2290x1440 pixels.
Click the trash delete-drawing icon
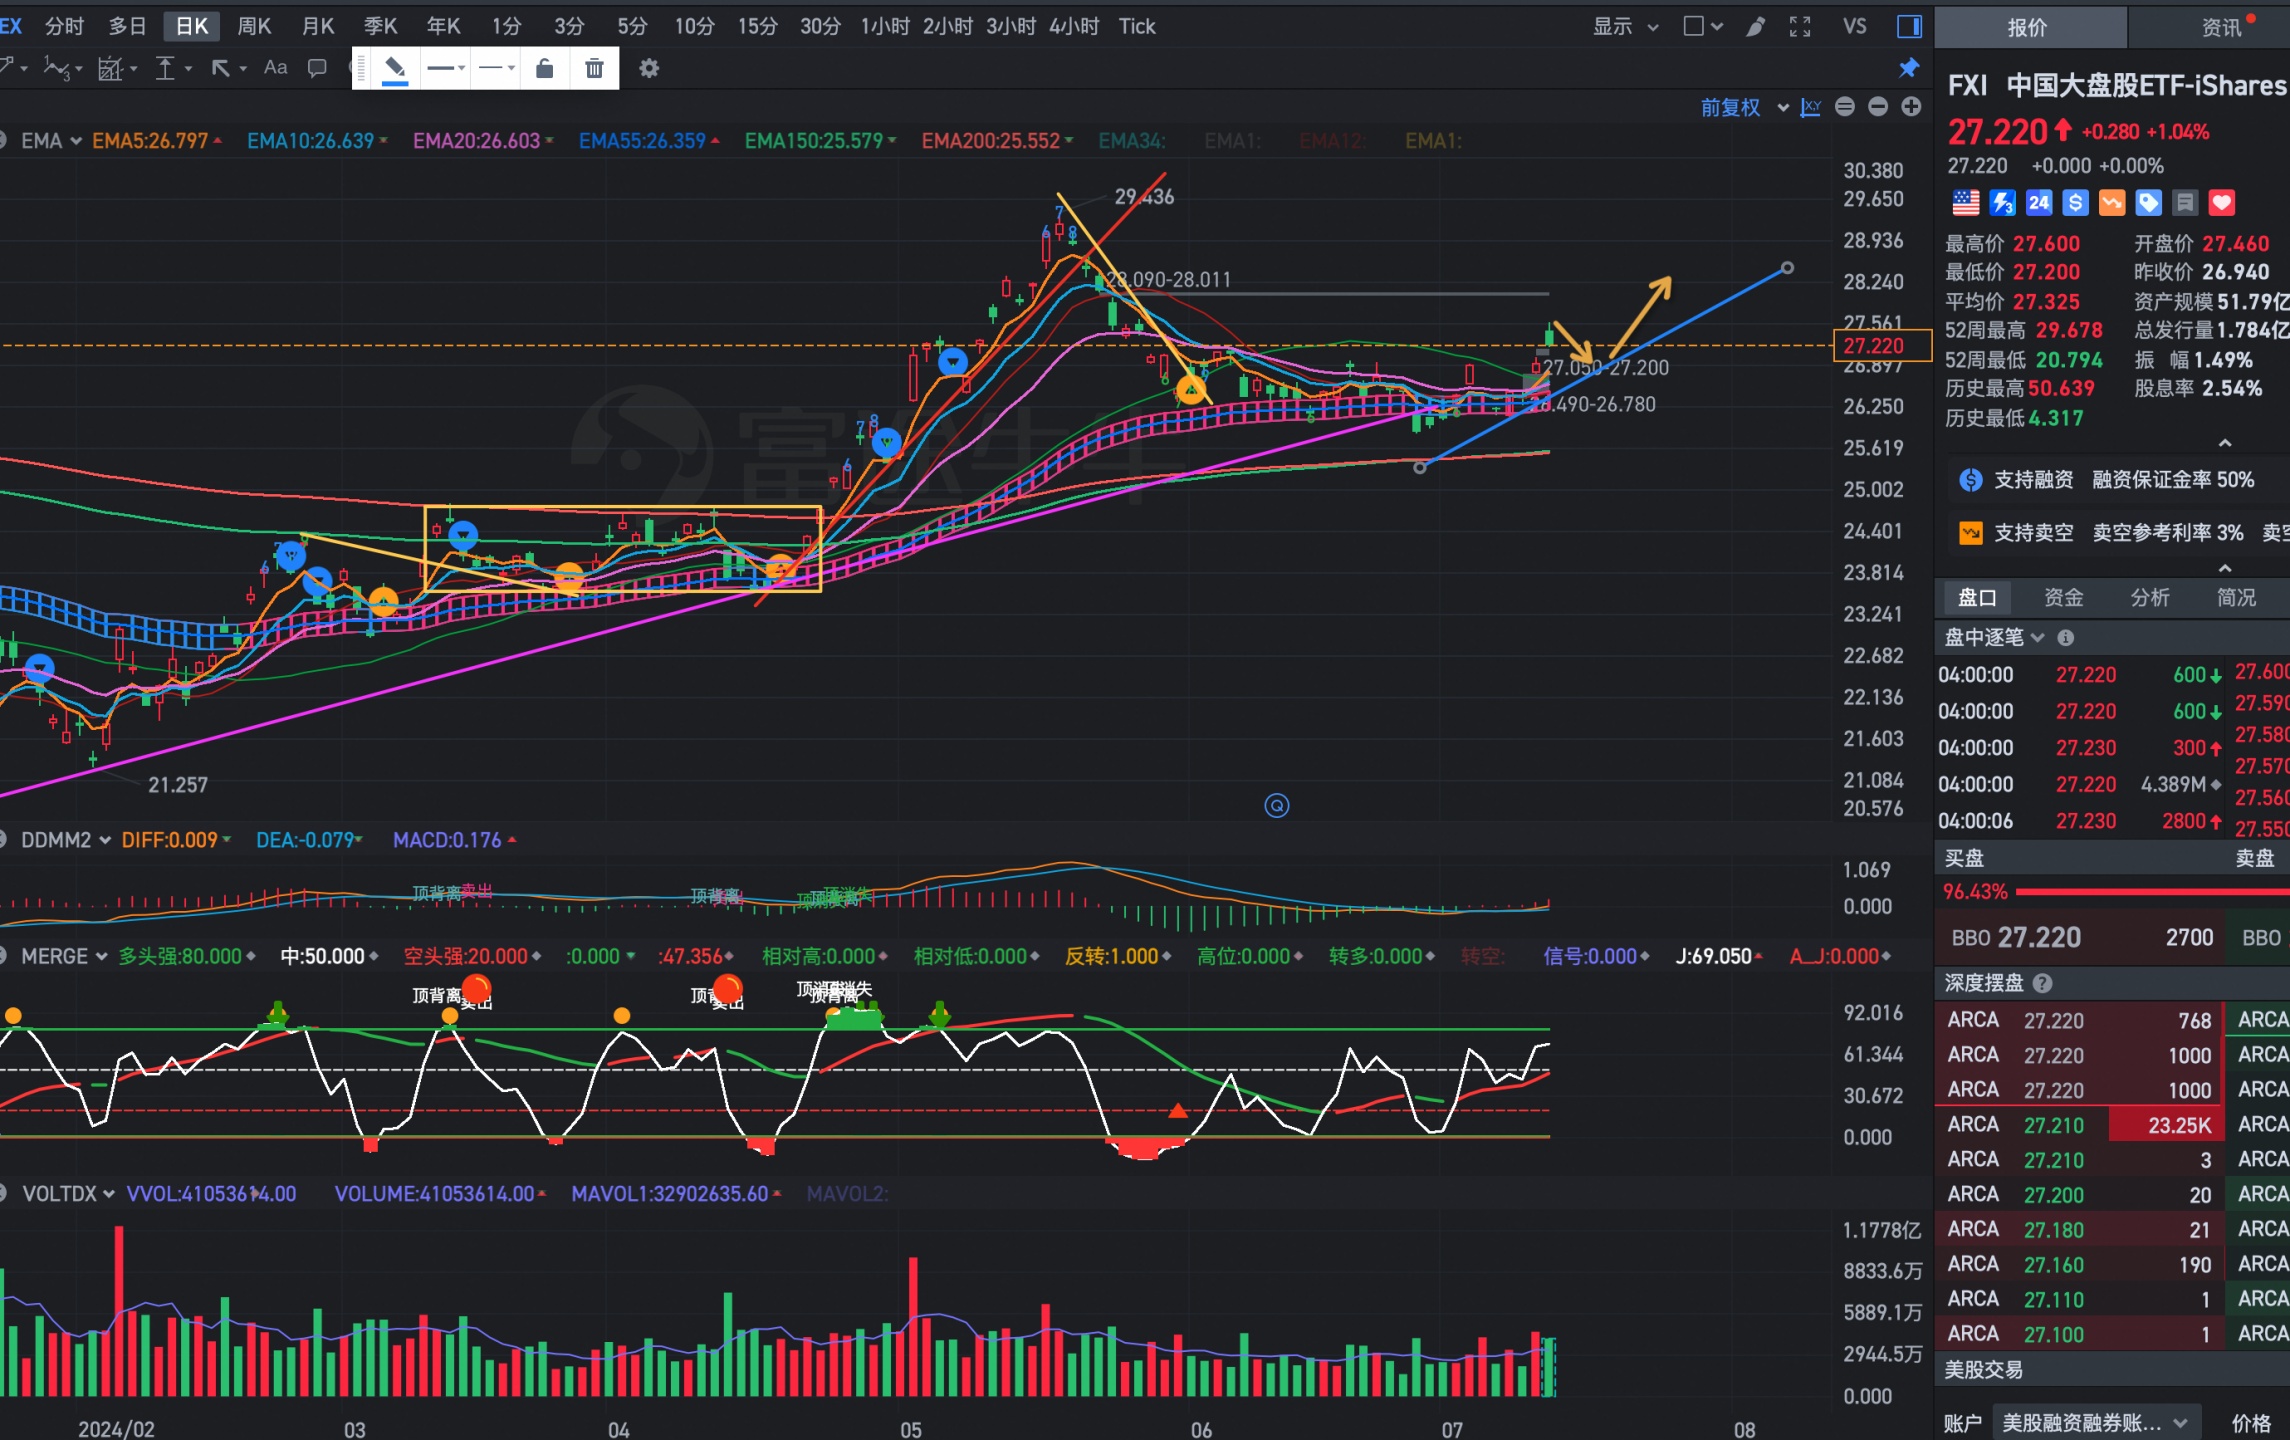tap(594, 68)
